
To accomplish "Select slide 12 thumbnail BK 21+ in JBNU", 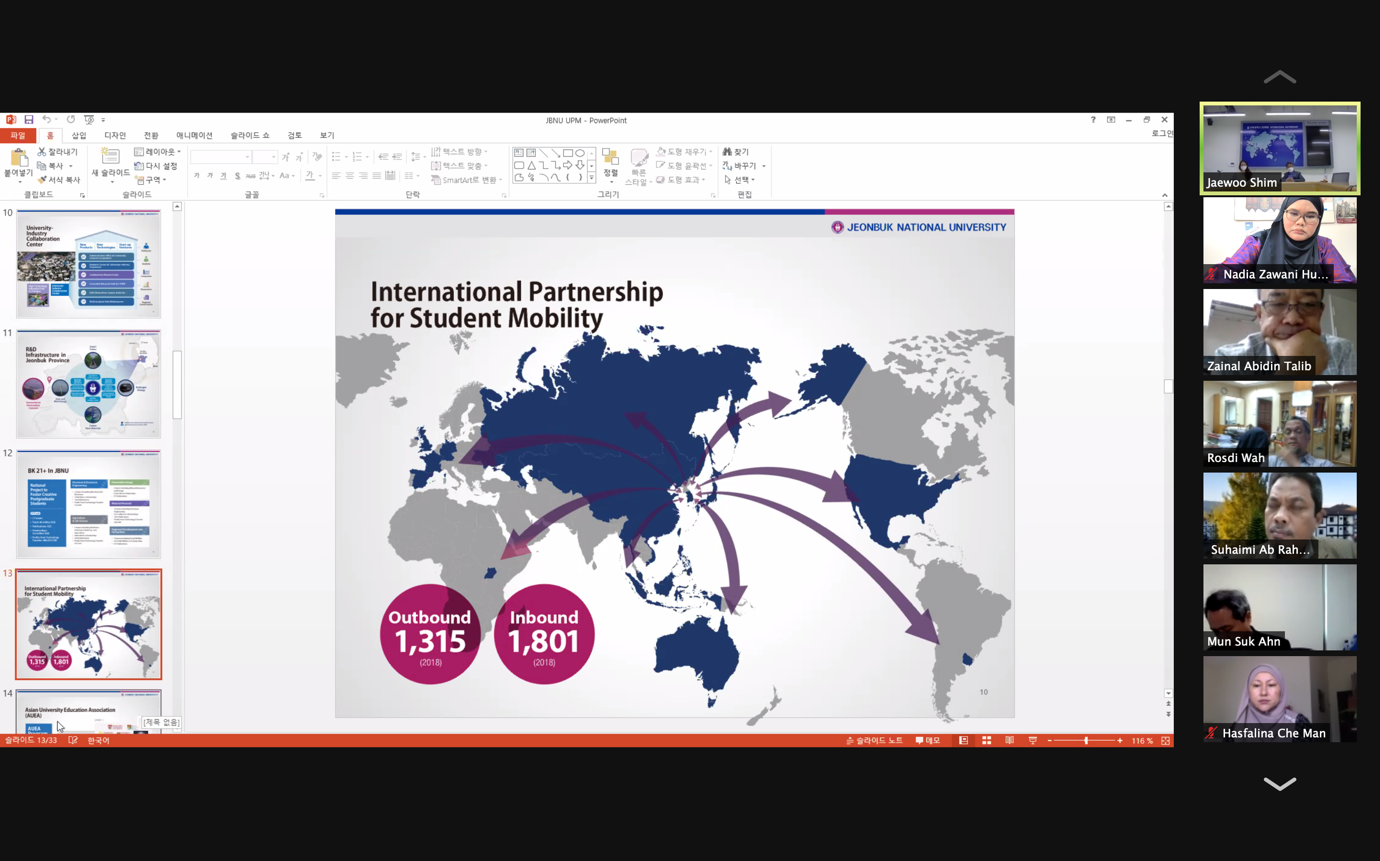I will [x=88, y=504].
